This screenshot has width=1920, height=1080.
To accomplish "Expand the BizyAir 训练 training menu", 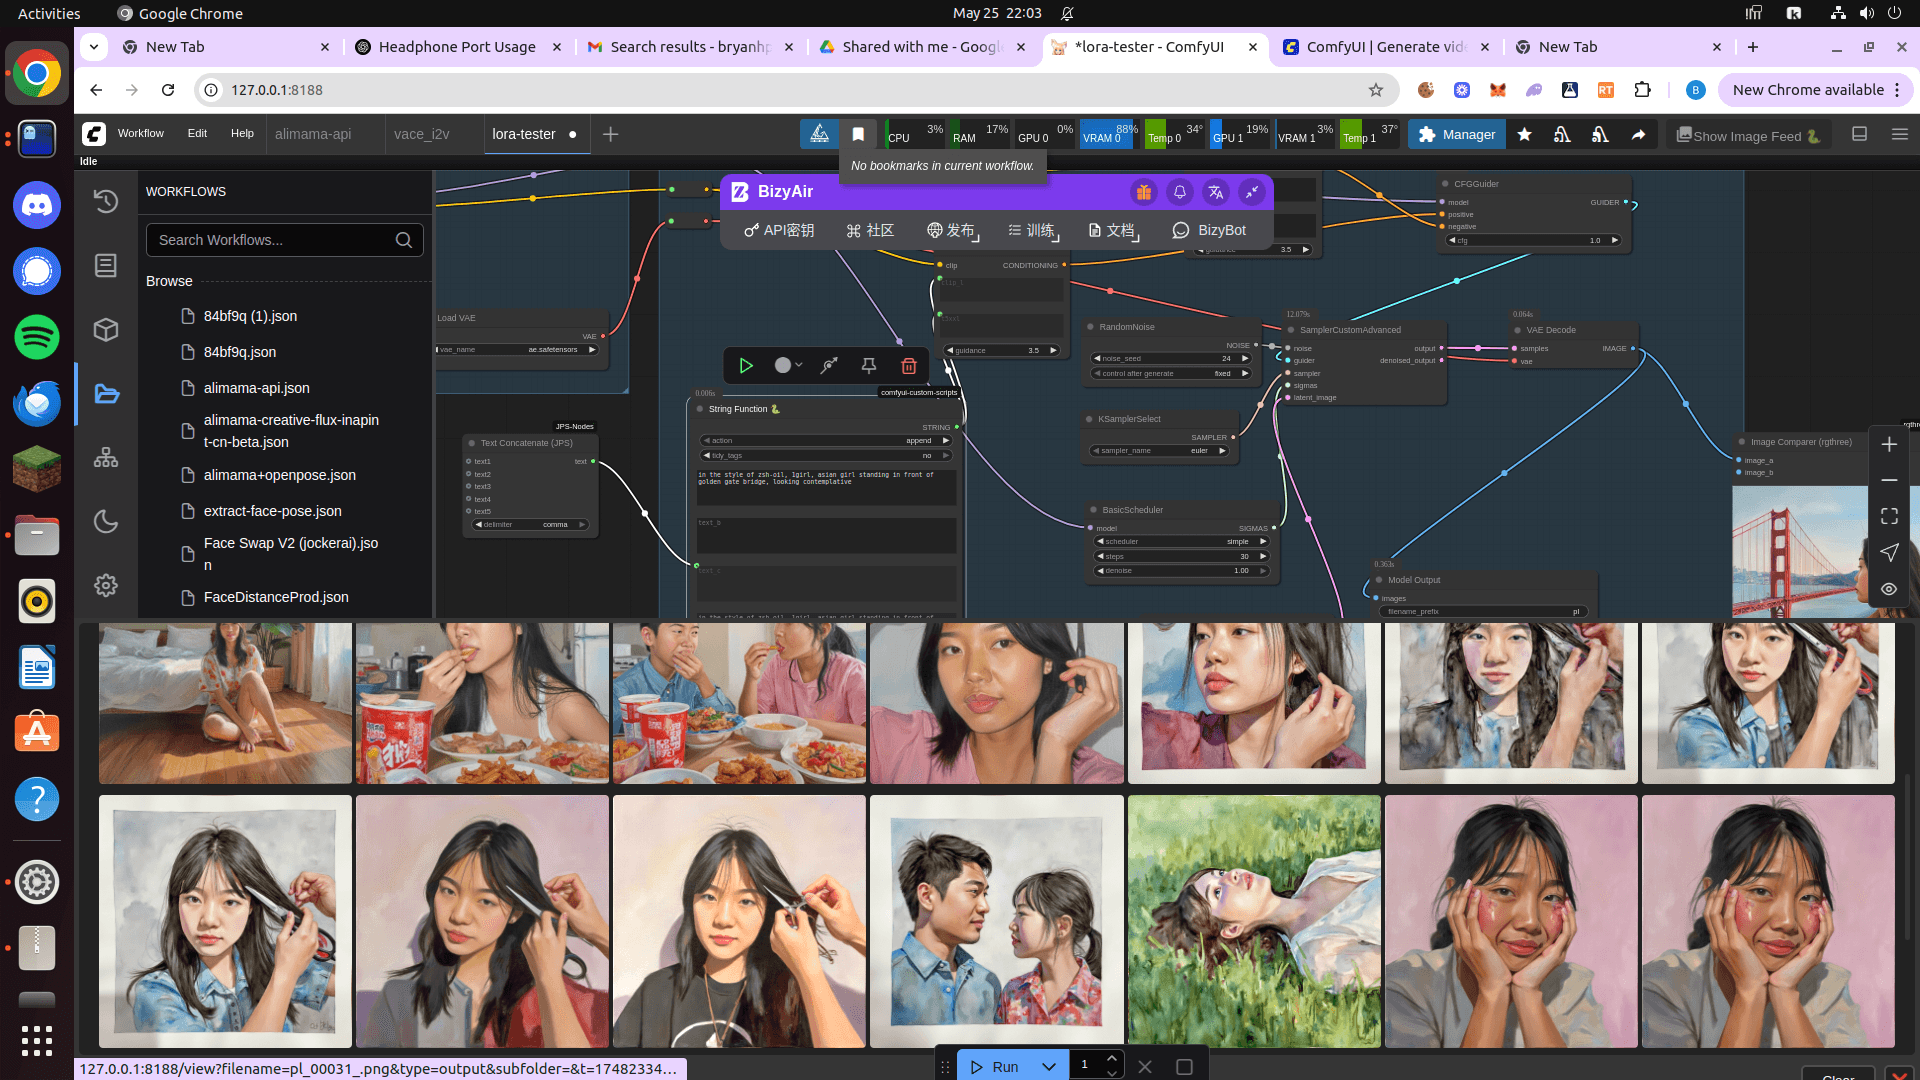I will [x=1033, y=230].
